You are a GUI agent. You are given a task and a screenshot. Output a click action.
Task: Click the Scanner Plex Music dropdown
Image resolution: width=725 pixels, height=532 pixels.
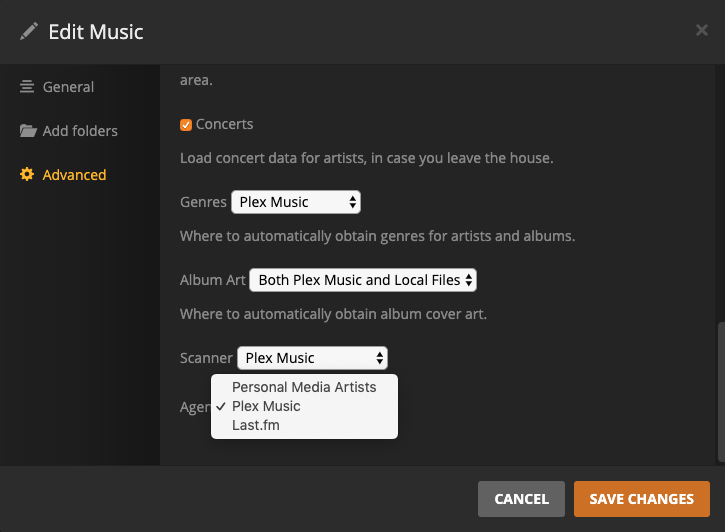pyautogui.click(x=312, y=358)
